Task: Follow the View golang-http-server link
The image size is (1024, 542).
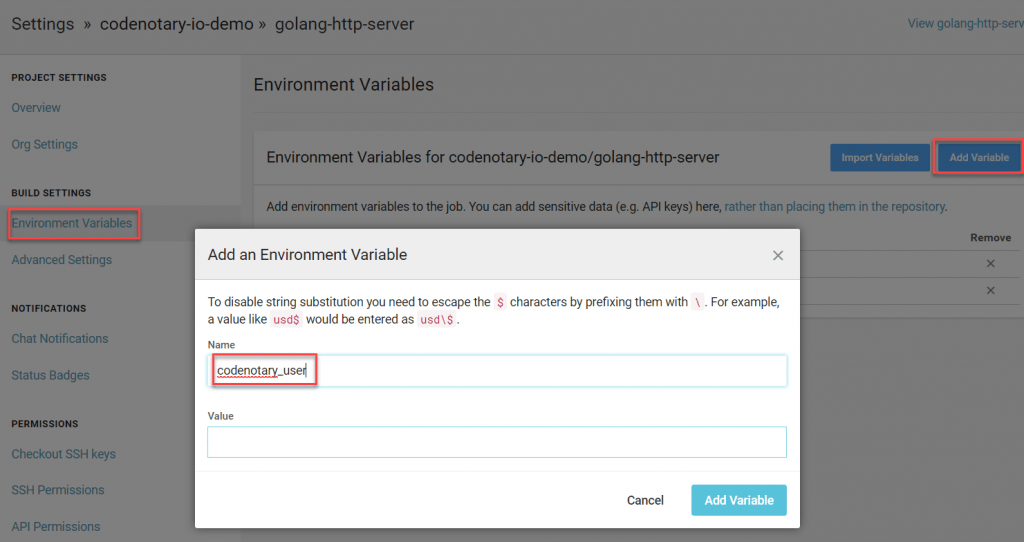Action: (x=965, y=24)
